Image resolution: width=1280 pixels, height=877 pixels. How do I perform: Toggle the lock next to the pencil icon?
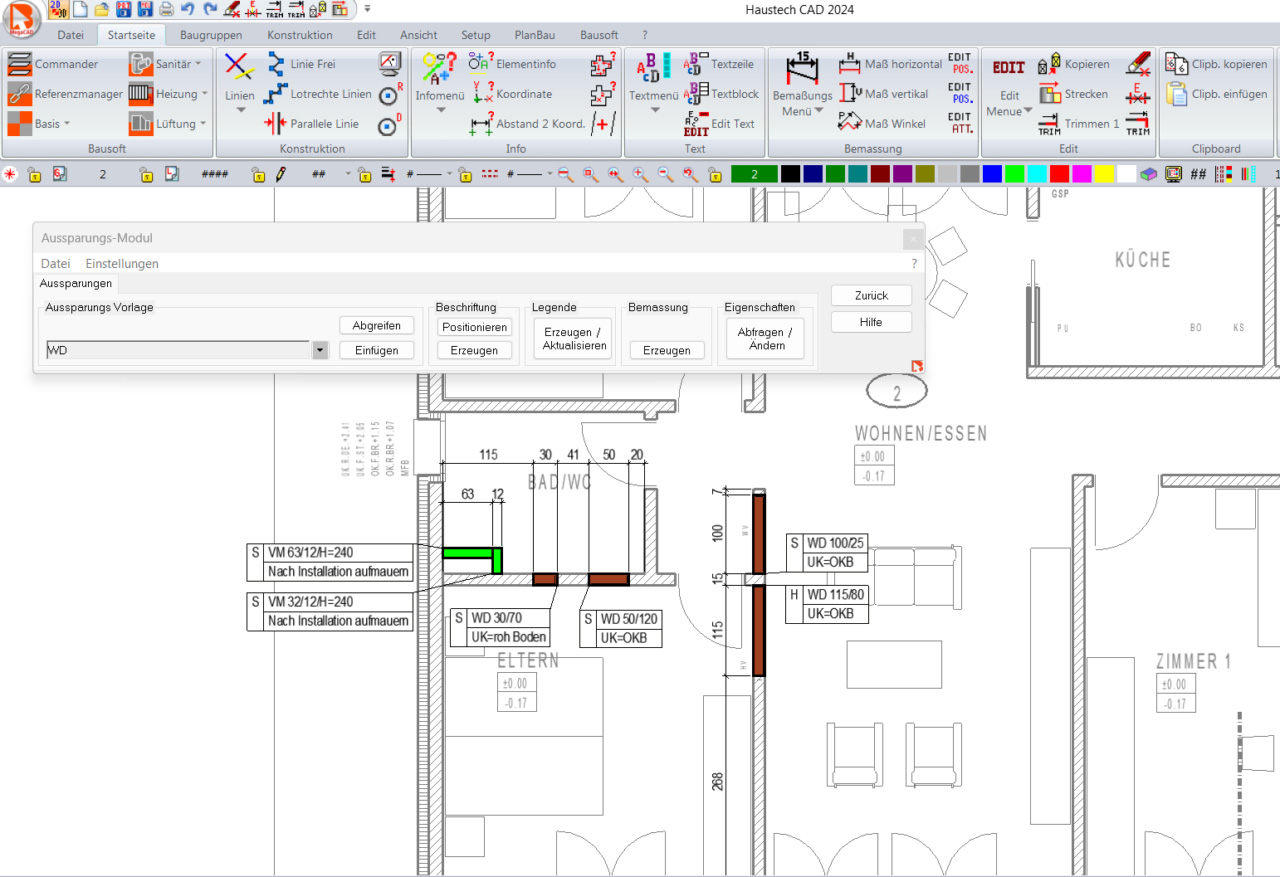259,175
